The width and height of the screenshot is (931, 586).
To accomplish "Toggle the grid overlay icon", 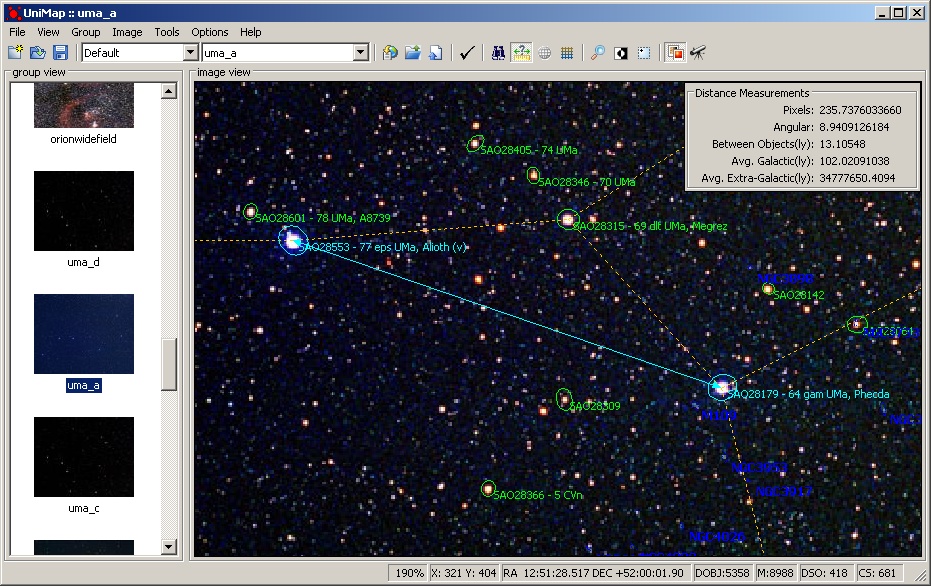I will [x=567, y=53].
